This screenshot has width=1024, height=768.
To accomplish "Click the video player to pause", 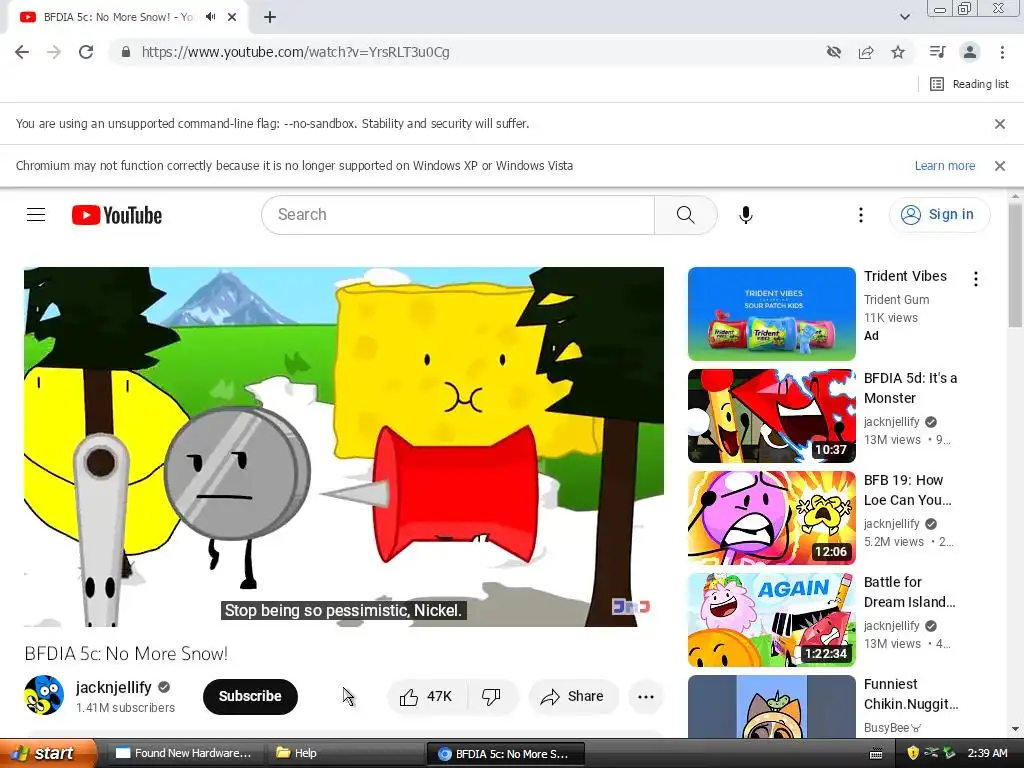I will pos(344,447).
